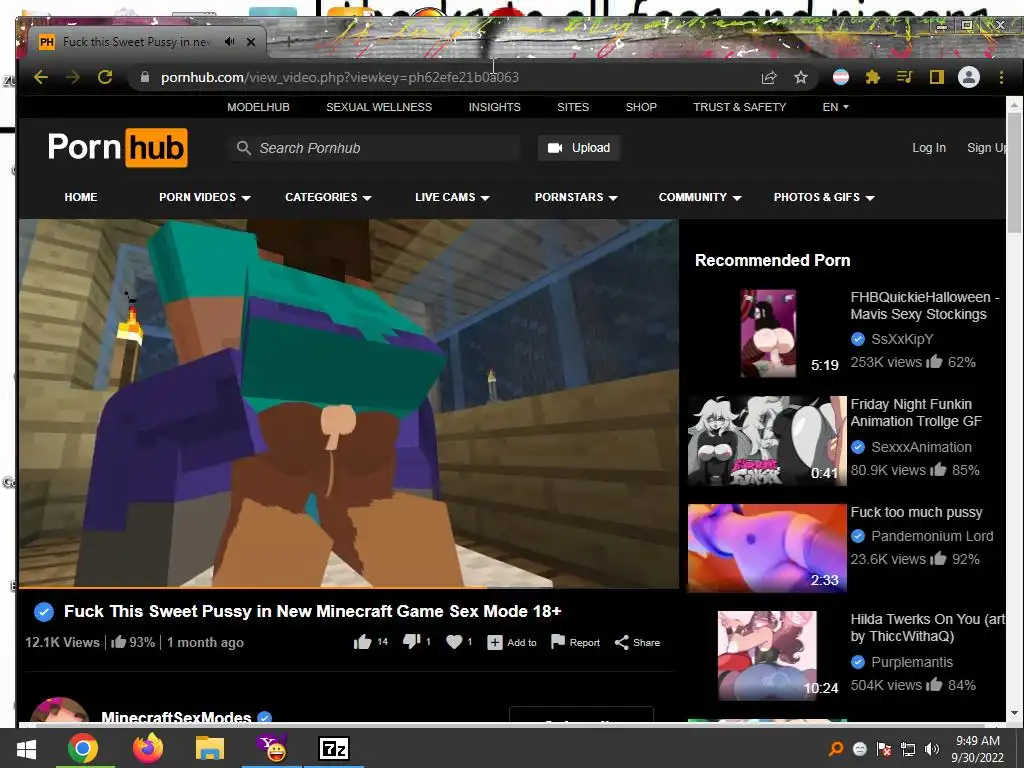Click the striped round extension icon in toolbar
This screenshot has height=768, width=1024.
click(x=840, y=77)
